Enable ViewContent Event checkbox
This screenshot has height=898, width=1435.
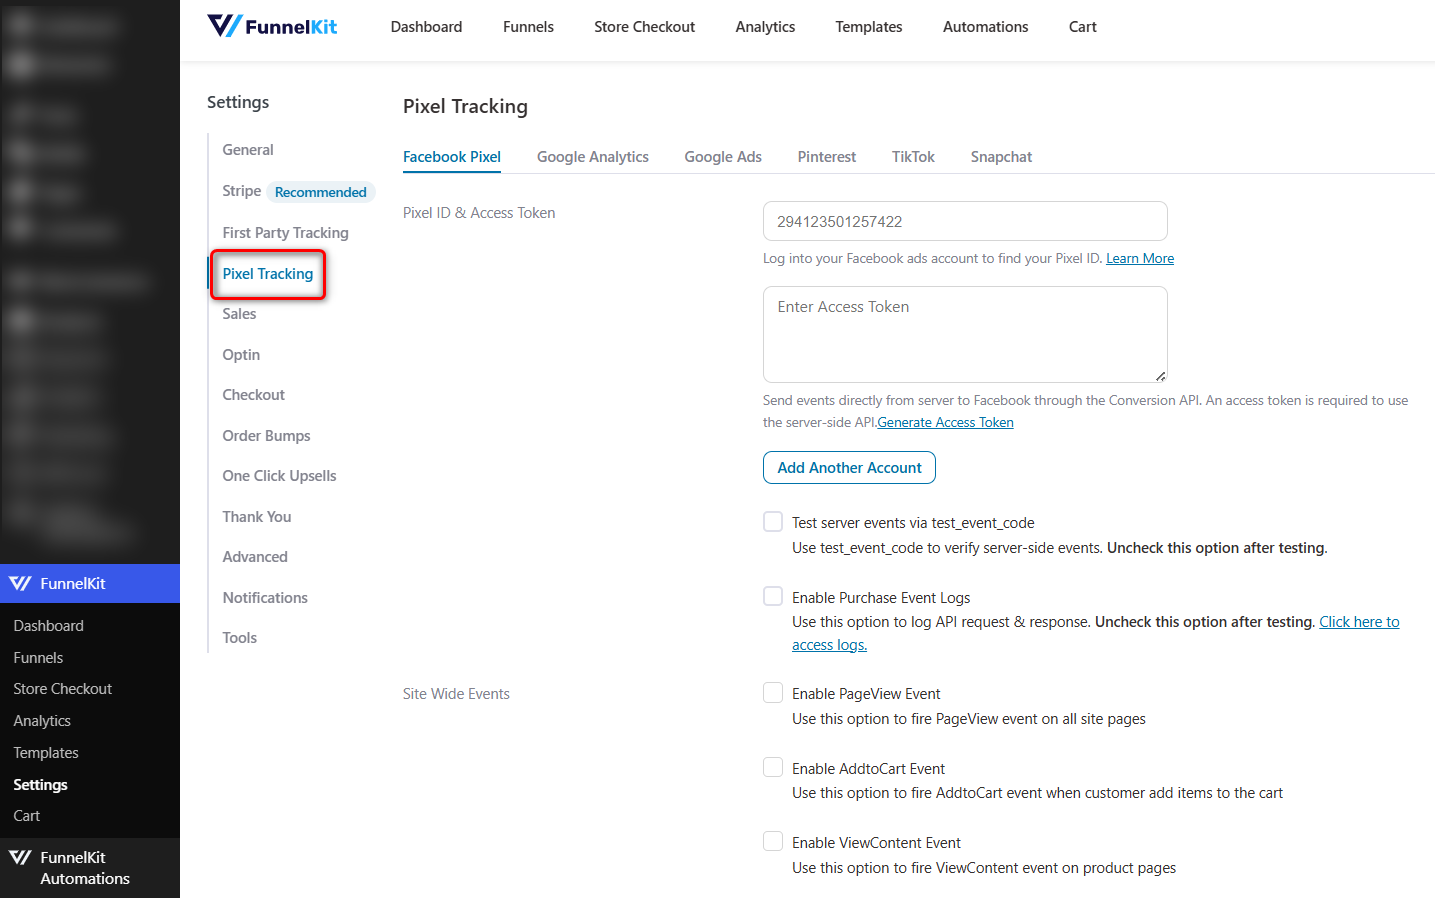[773, 841]
